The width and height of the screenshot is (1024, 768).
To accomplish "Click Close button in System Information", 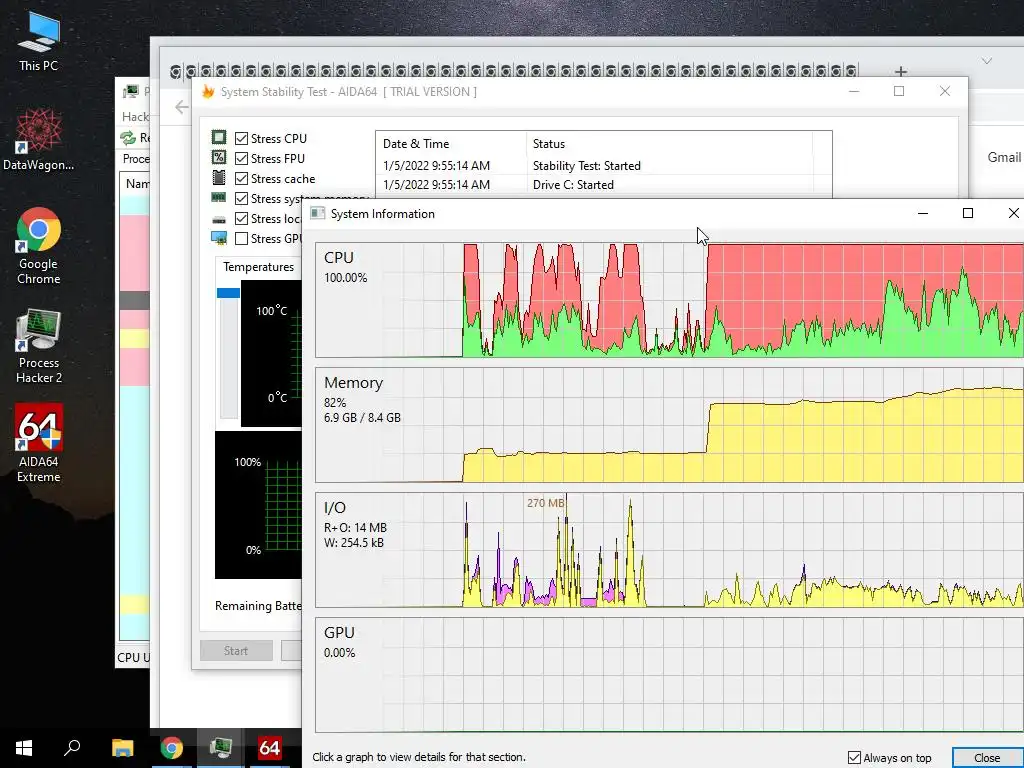I will click(x=987, y=758).
